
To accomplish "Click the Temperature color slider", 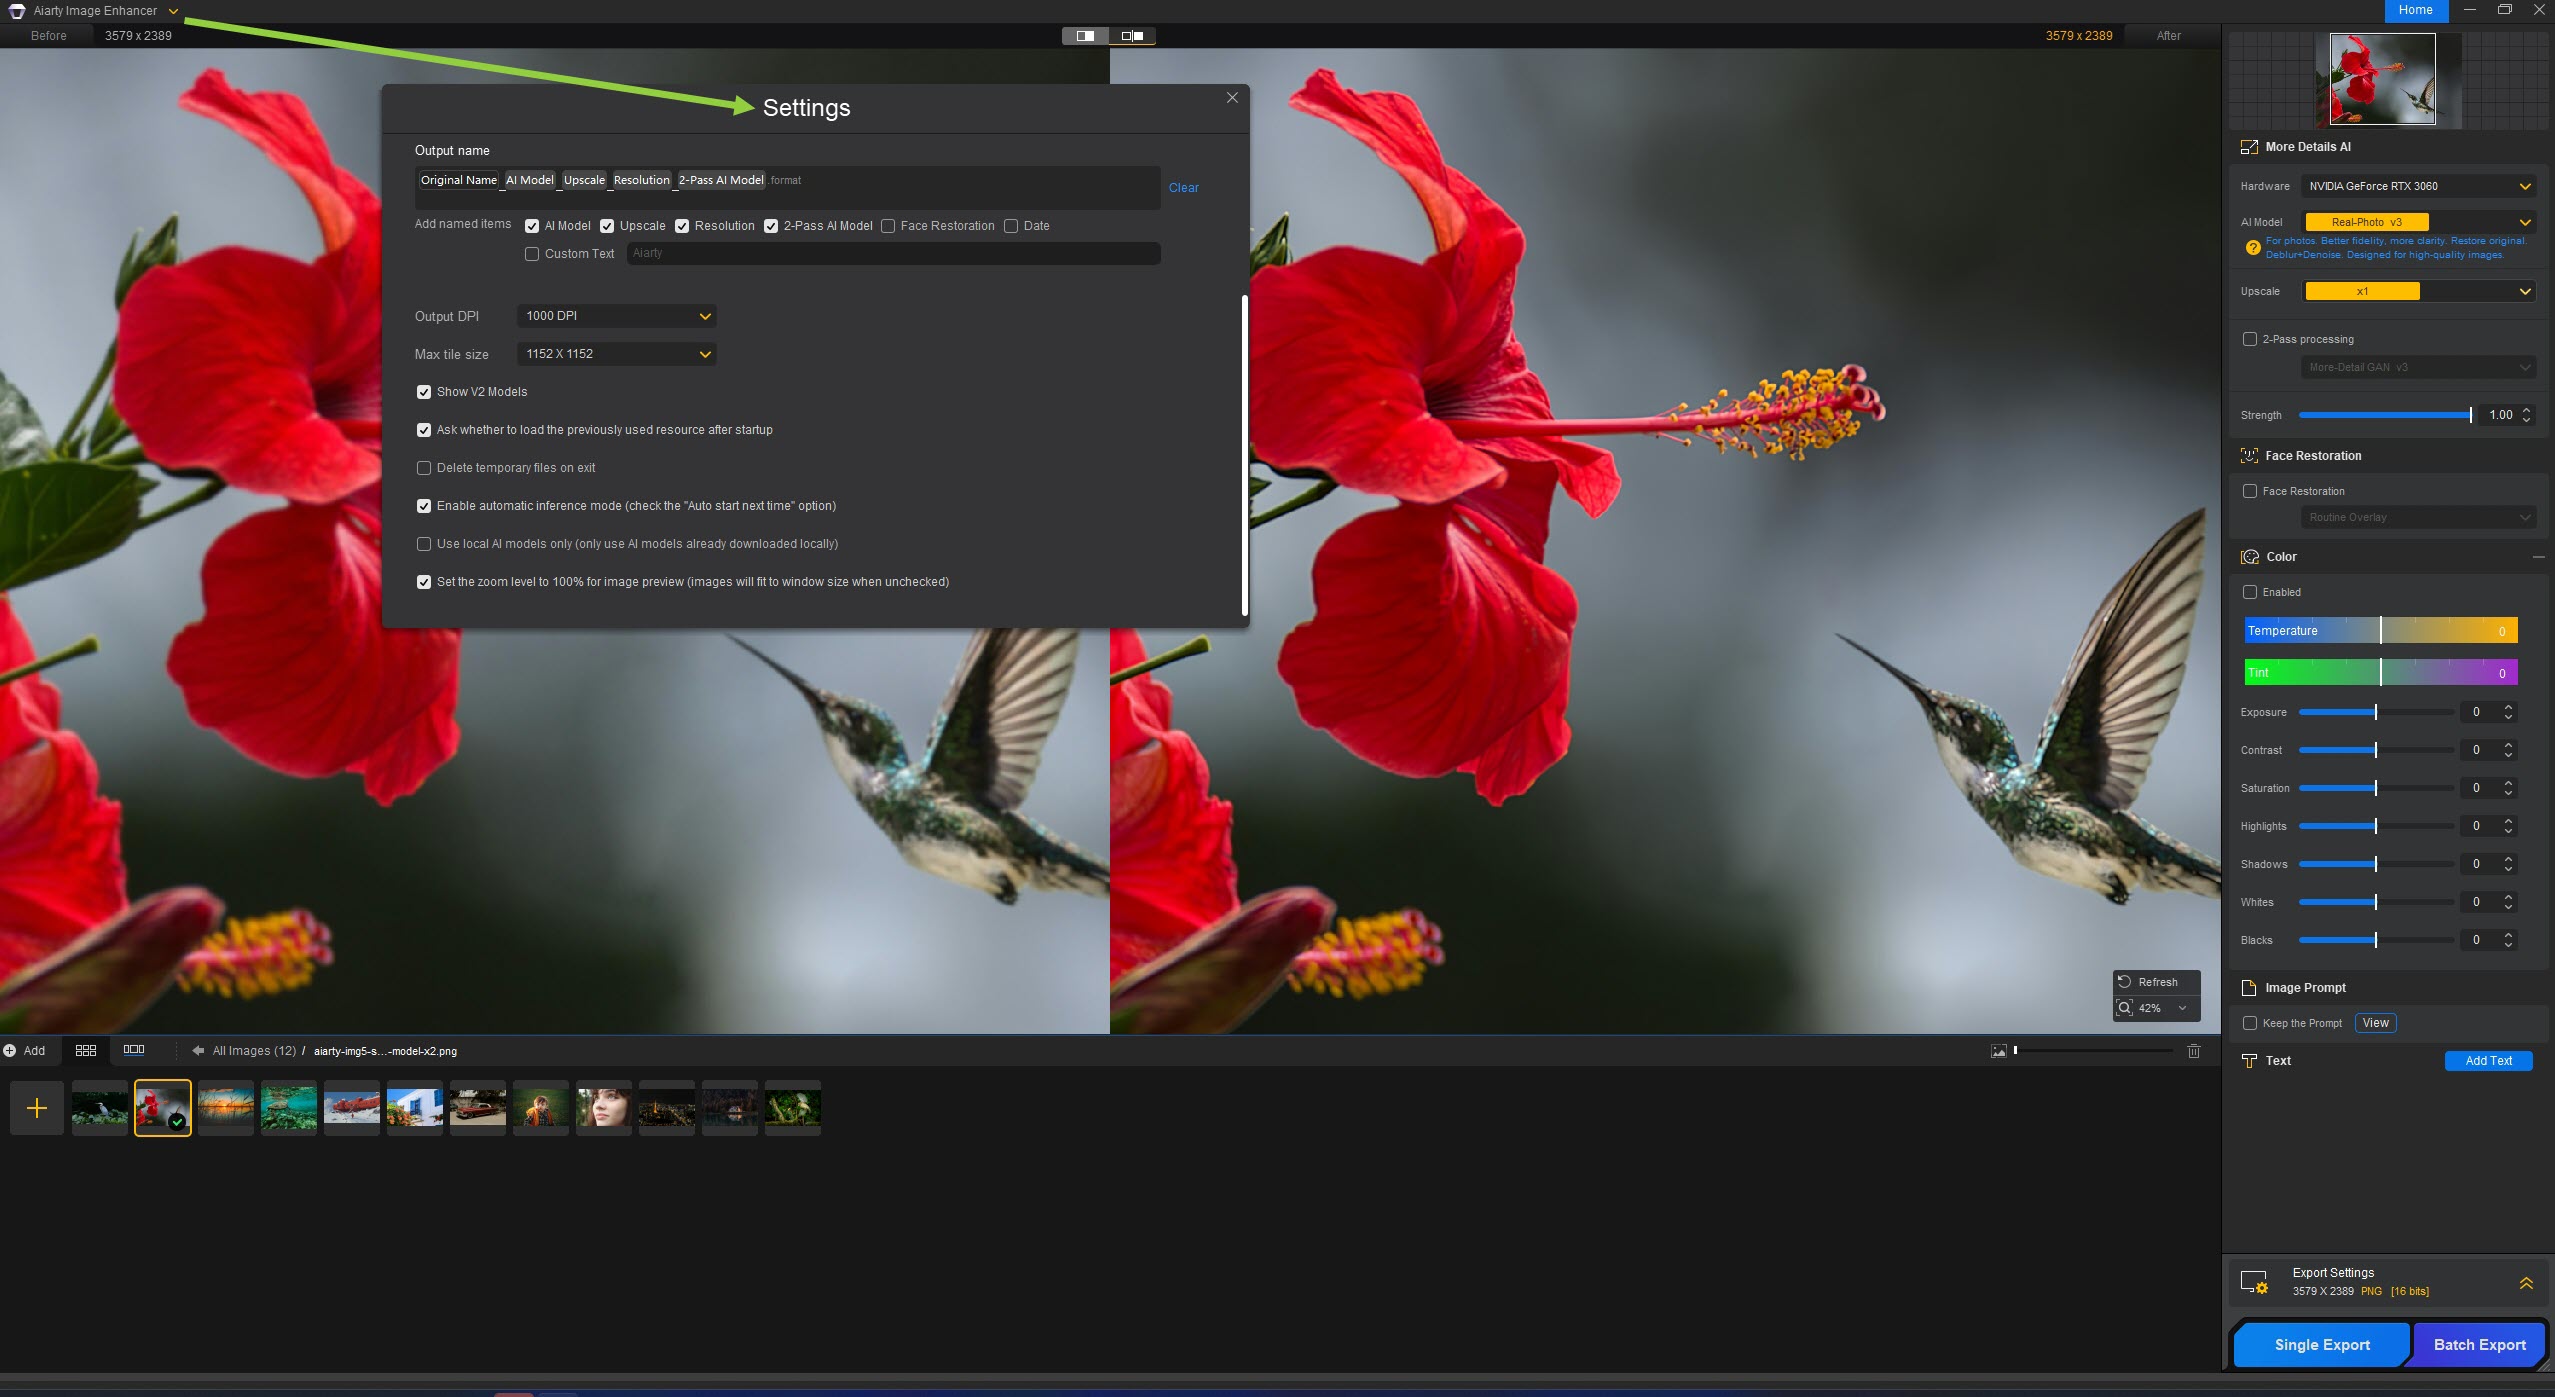I will pyautogui.click(x=2380, y=631).
